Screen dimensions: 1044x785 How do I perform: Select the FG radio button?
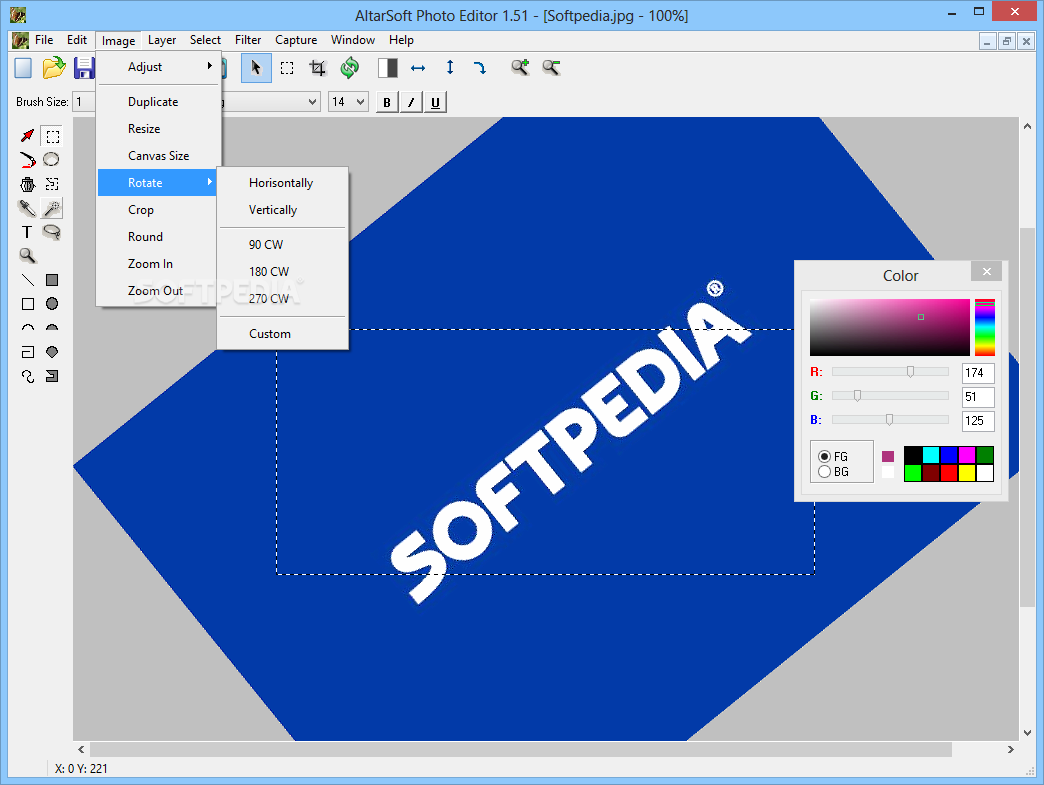[x=824, y=457]
